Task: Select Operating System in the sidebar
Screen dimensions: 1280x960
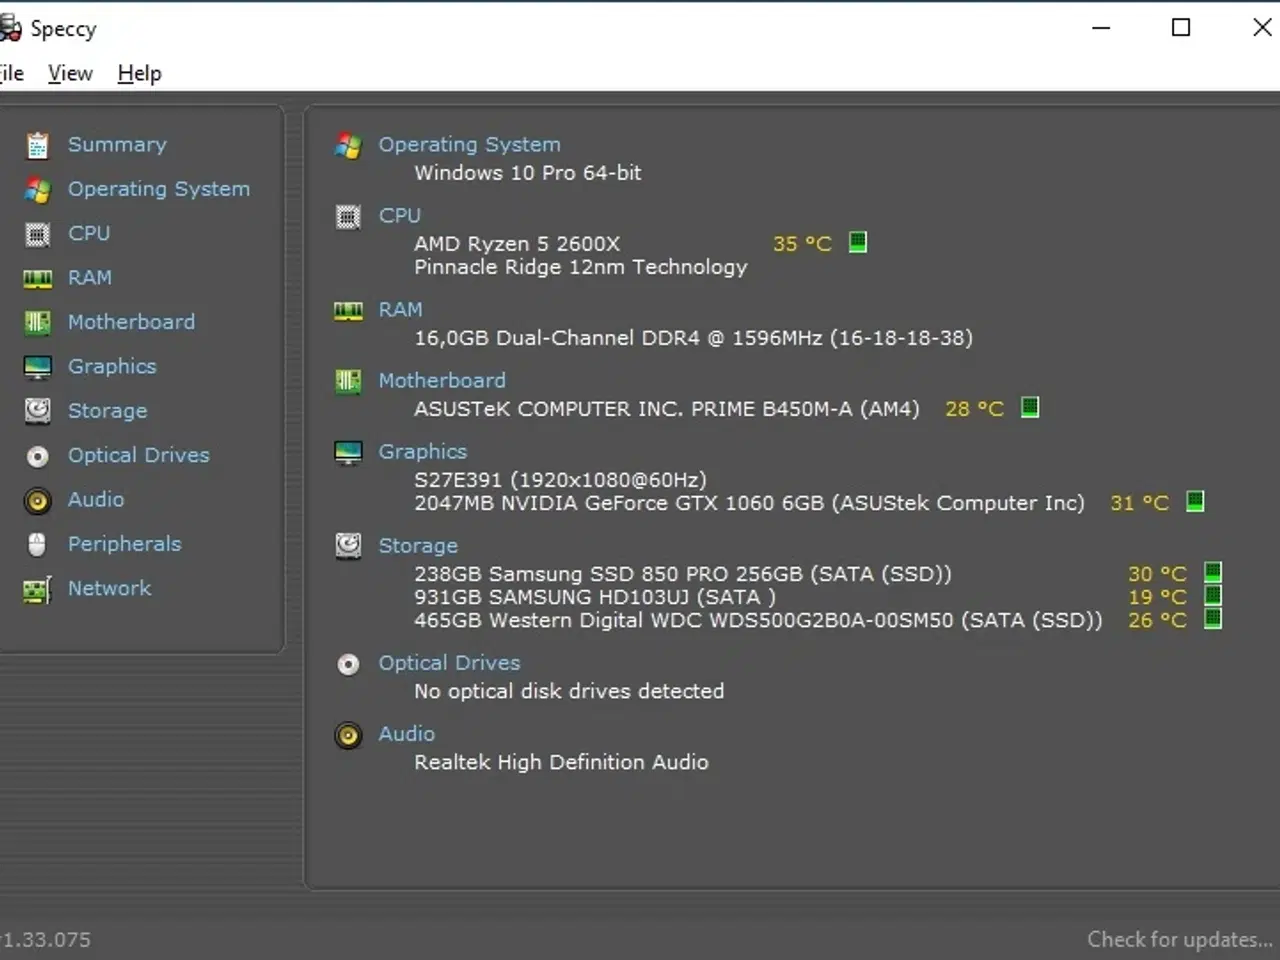Action: [x=159, y=189]
